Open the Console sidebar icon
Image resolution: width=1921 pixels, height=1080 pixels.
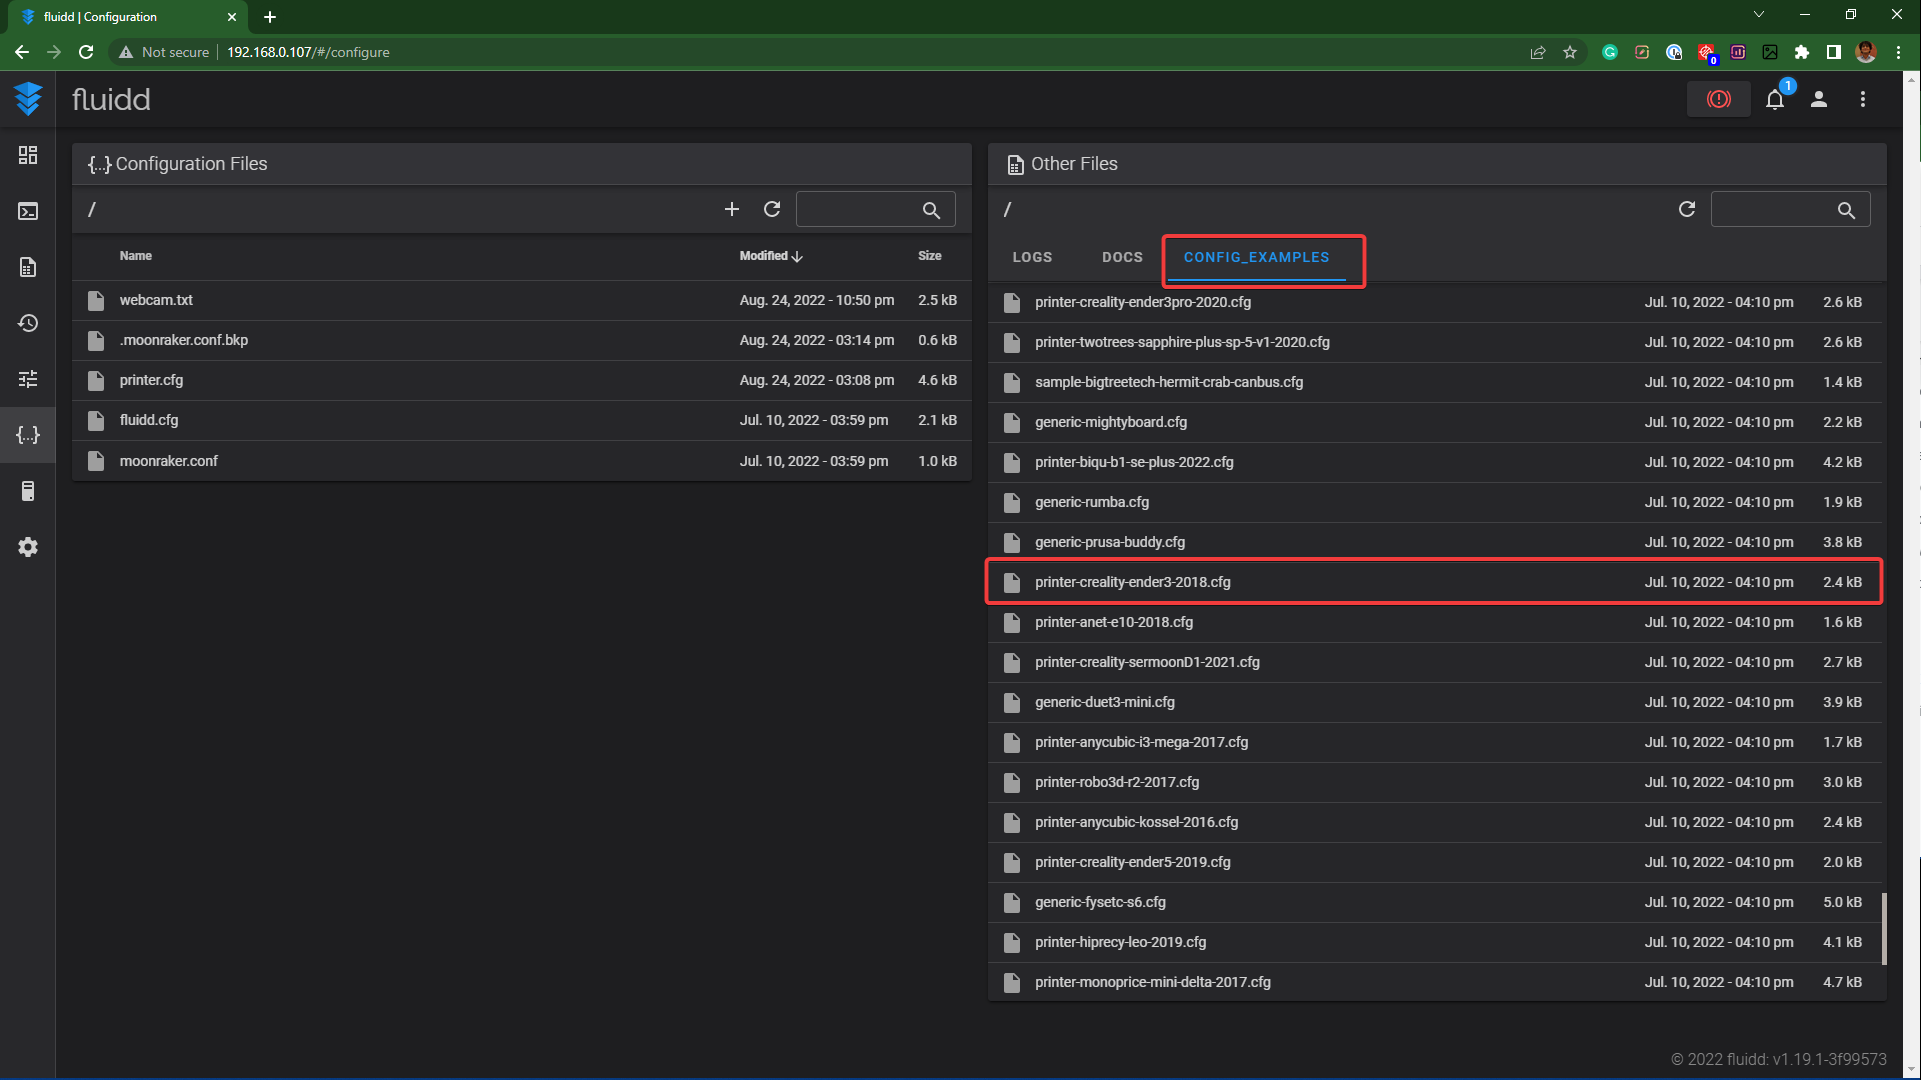pos(28,211)
